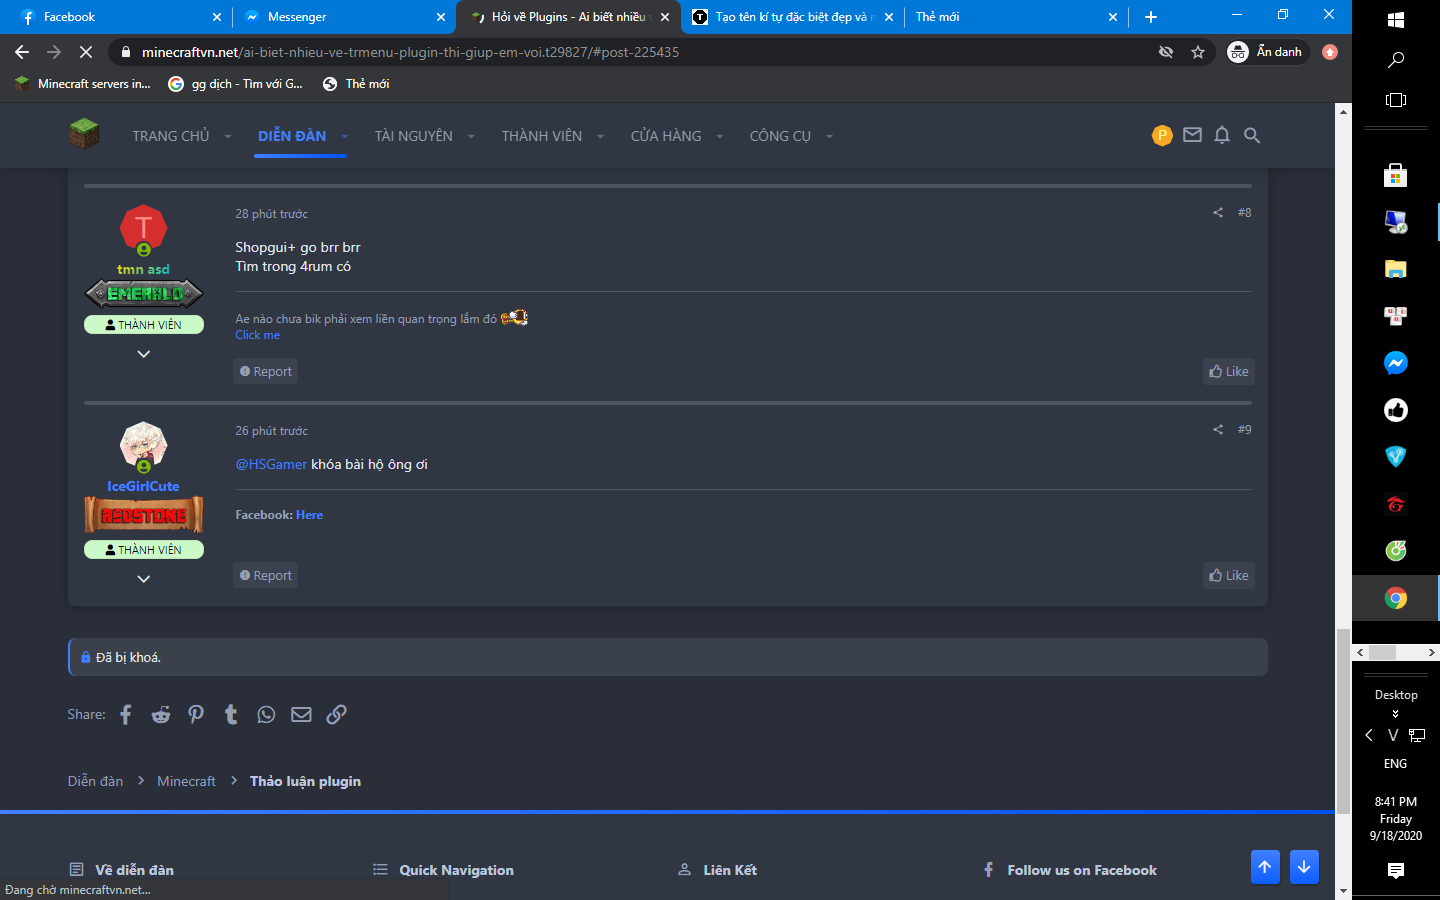
Task: Click tmn asd's avatar
Action: point(144,229)
